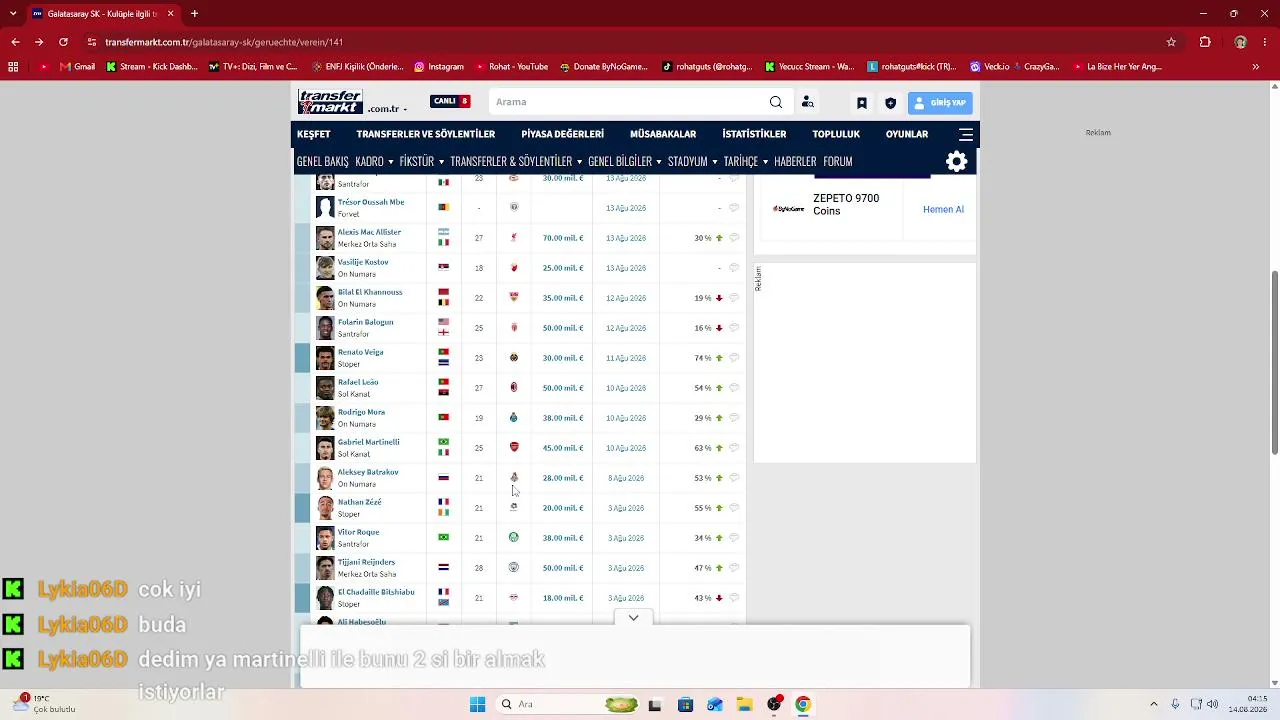Click the GİRİŞ YAP login button
Image resolution: width=1280 pixels, height=720 pixels.
click(x=940, y=103)
